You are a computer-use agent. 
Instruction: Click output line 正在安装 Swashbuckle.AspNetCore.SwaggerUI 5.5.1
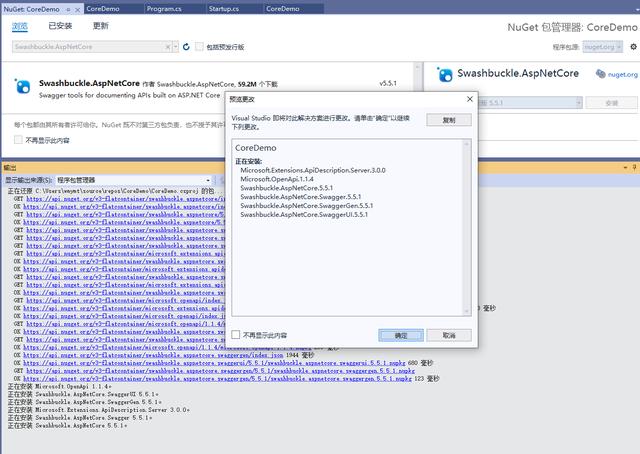coord(83,394)
